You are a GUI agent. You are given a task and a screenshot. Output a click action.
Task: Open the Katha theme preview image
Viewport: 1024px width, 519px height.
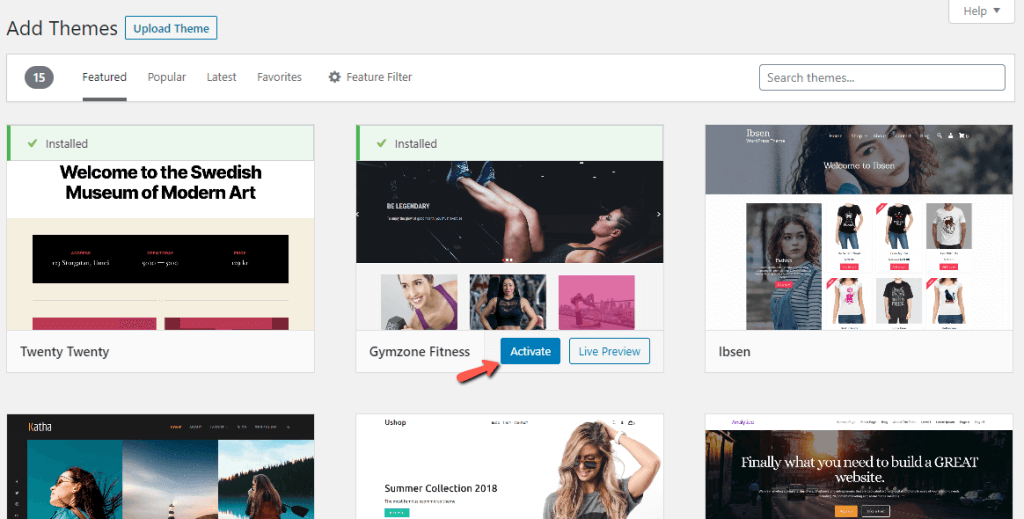(x=161, y=466)
